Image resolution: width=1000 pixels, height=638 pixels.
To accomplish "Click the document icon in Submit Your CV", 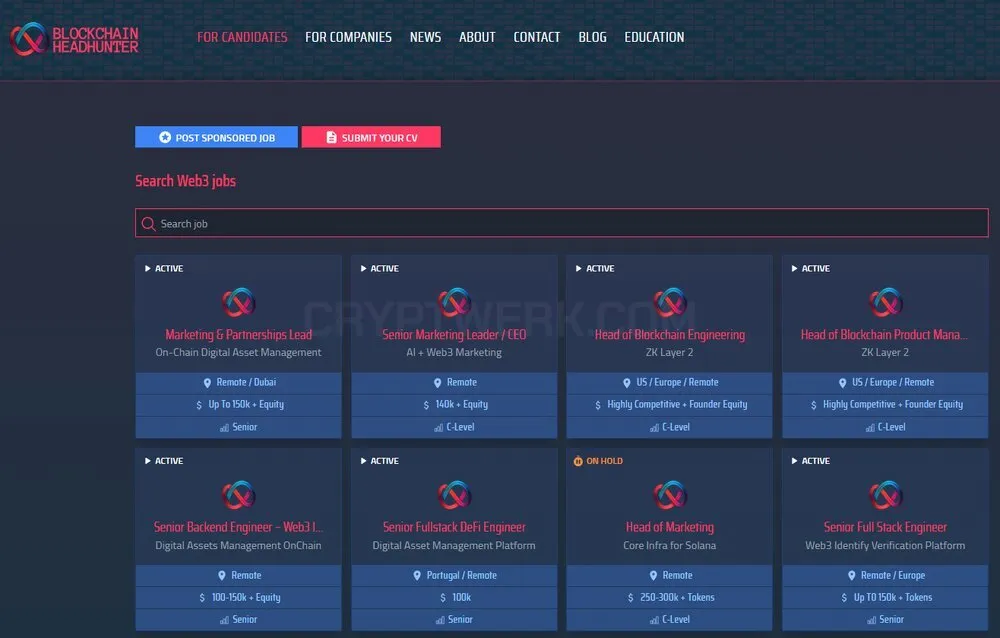I will [x=331, y=137].
